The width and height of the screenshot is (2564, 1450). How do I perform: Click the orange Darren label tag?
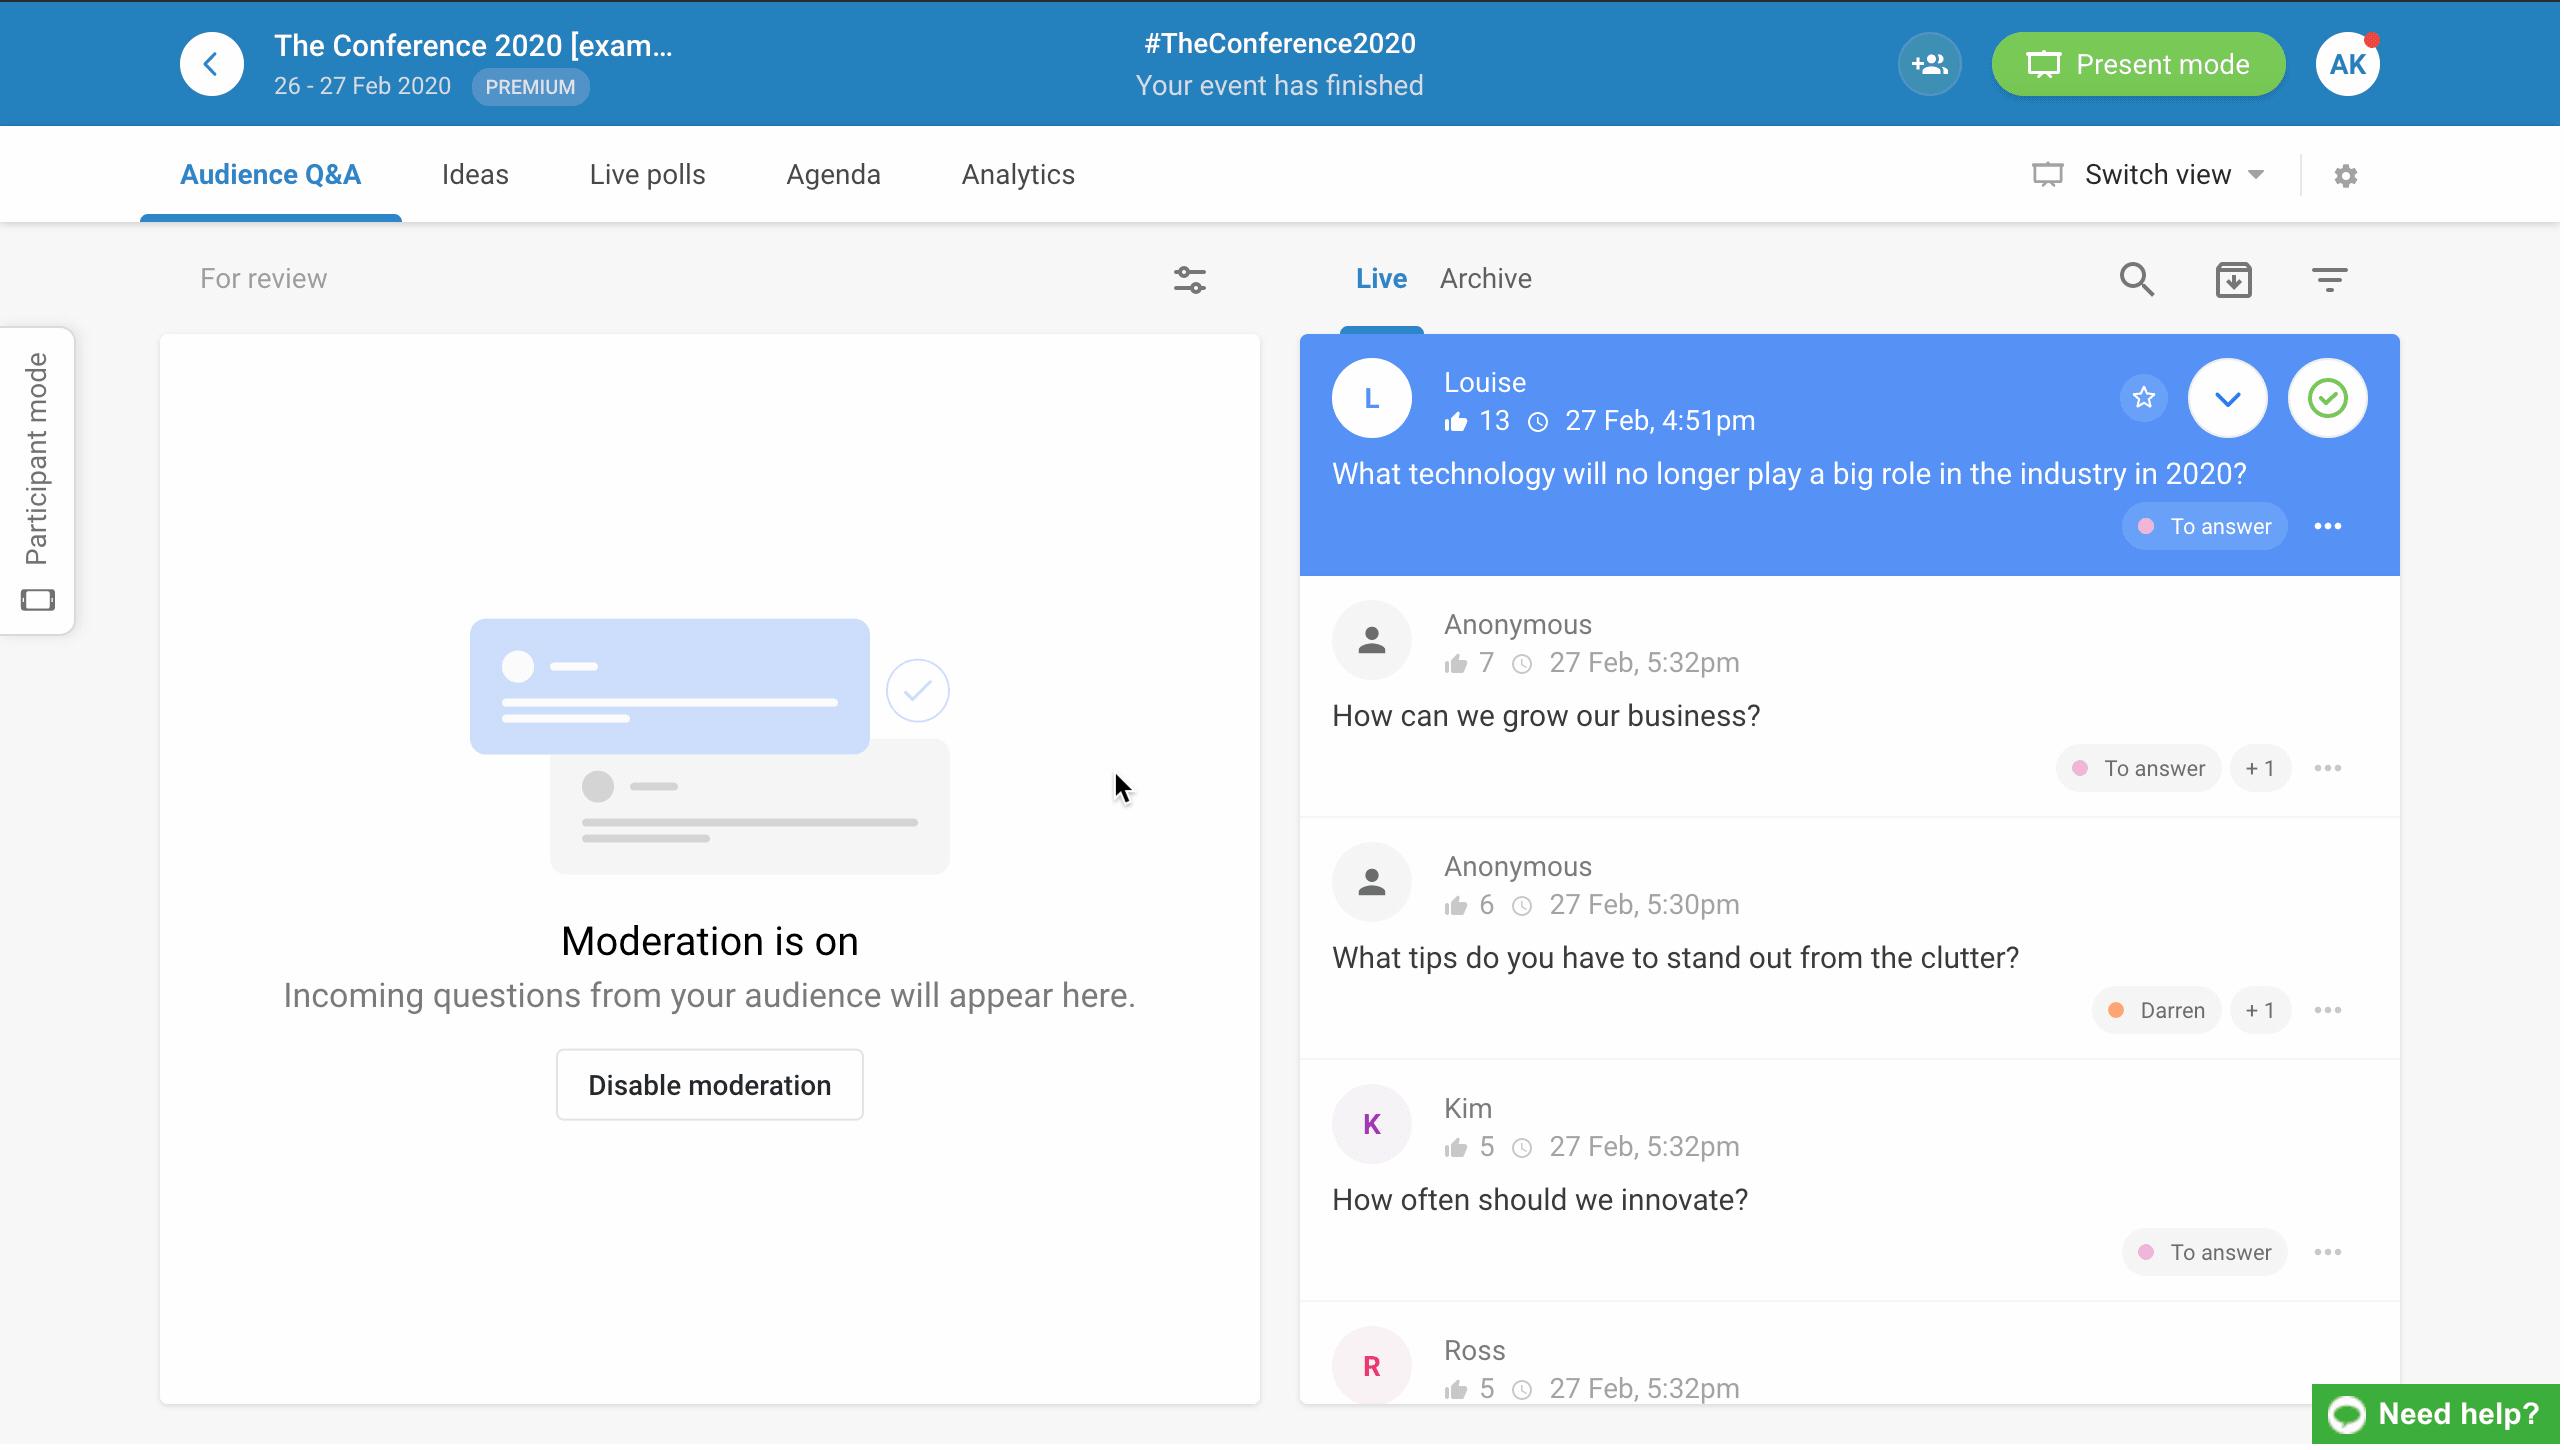point(2158,1012)
